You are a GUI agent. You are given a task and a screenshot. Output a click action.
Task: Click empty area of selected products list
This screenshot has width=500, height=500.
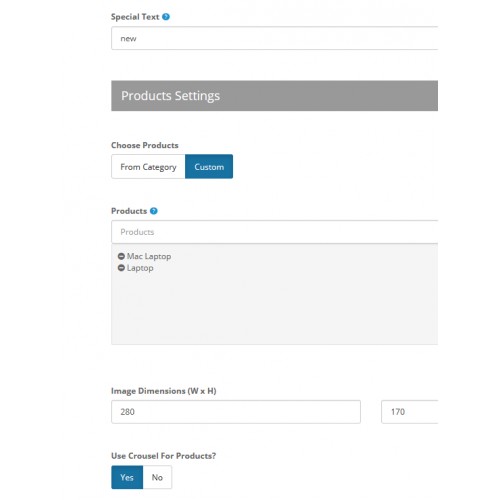point(274,308)
